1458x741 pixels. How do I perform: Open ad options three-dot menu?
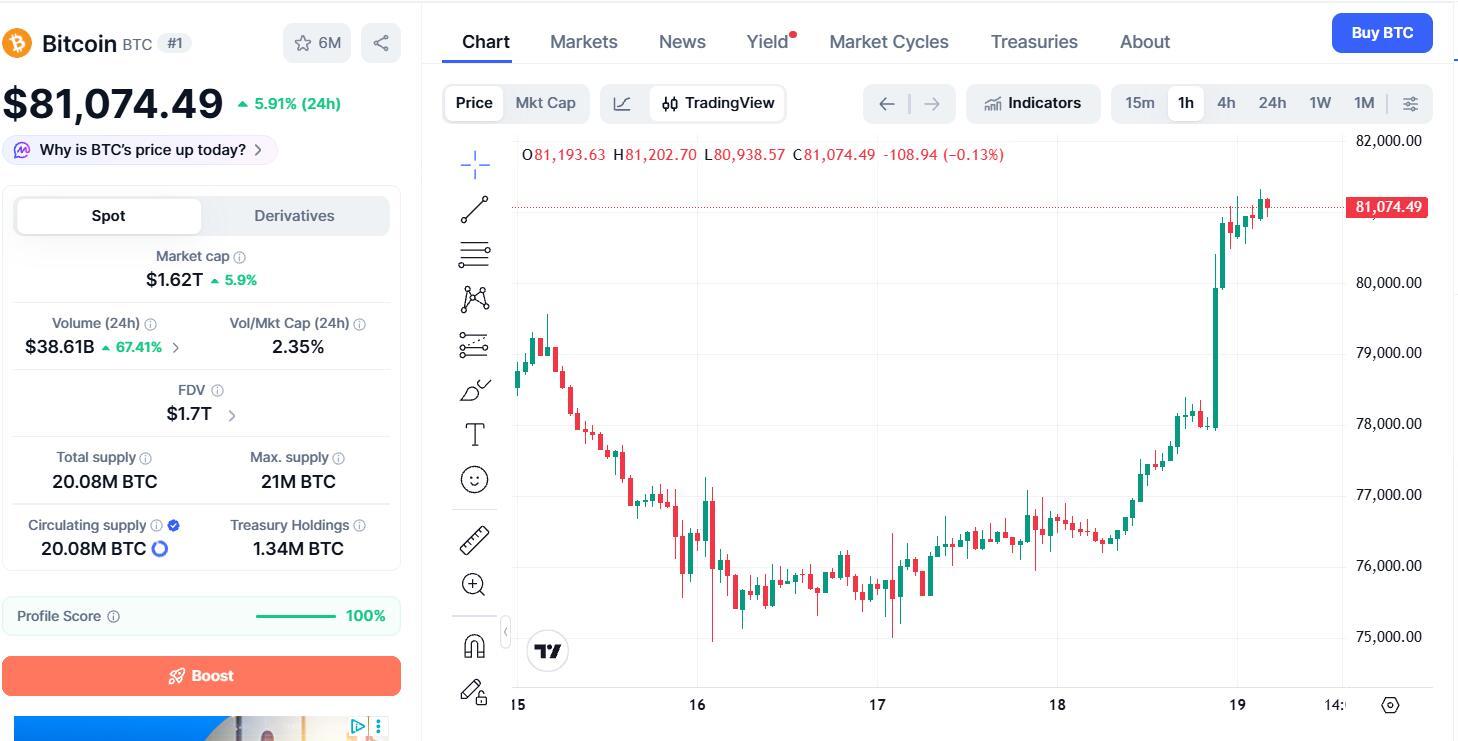378,726
